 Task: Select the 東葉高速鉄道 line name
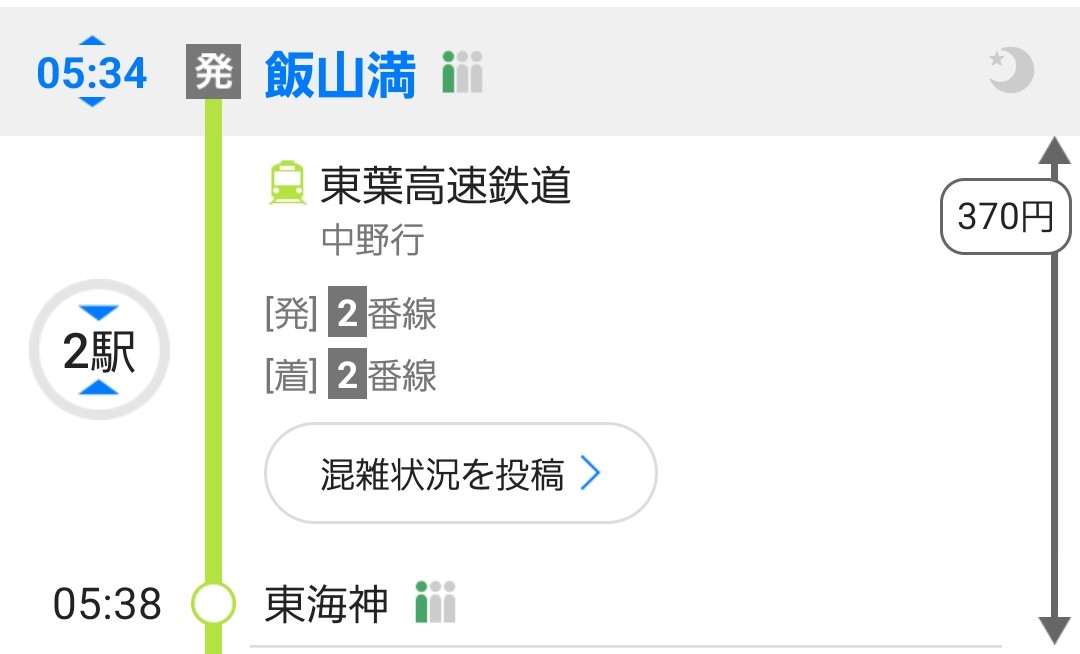pos(445,186)
